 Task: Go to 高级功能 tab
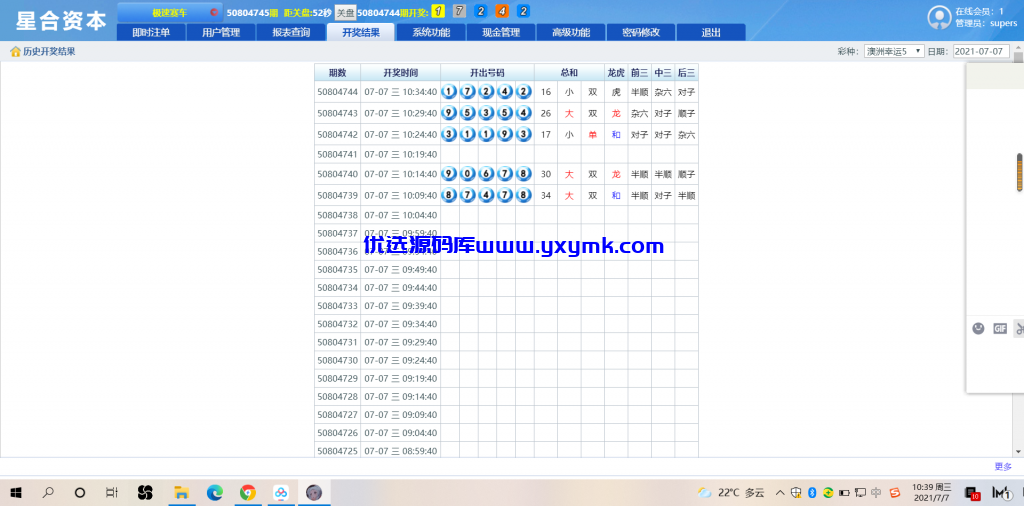pyautogui.click(x=571, y=33)
